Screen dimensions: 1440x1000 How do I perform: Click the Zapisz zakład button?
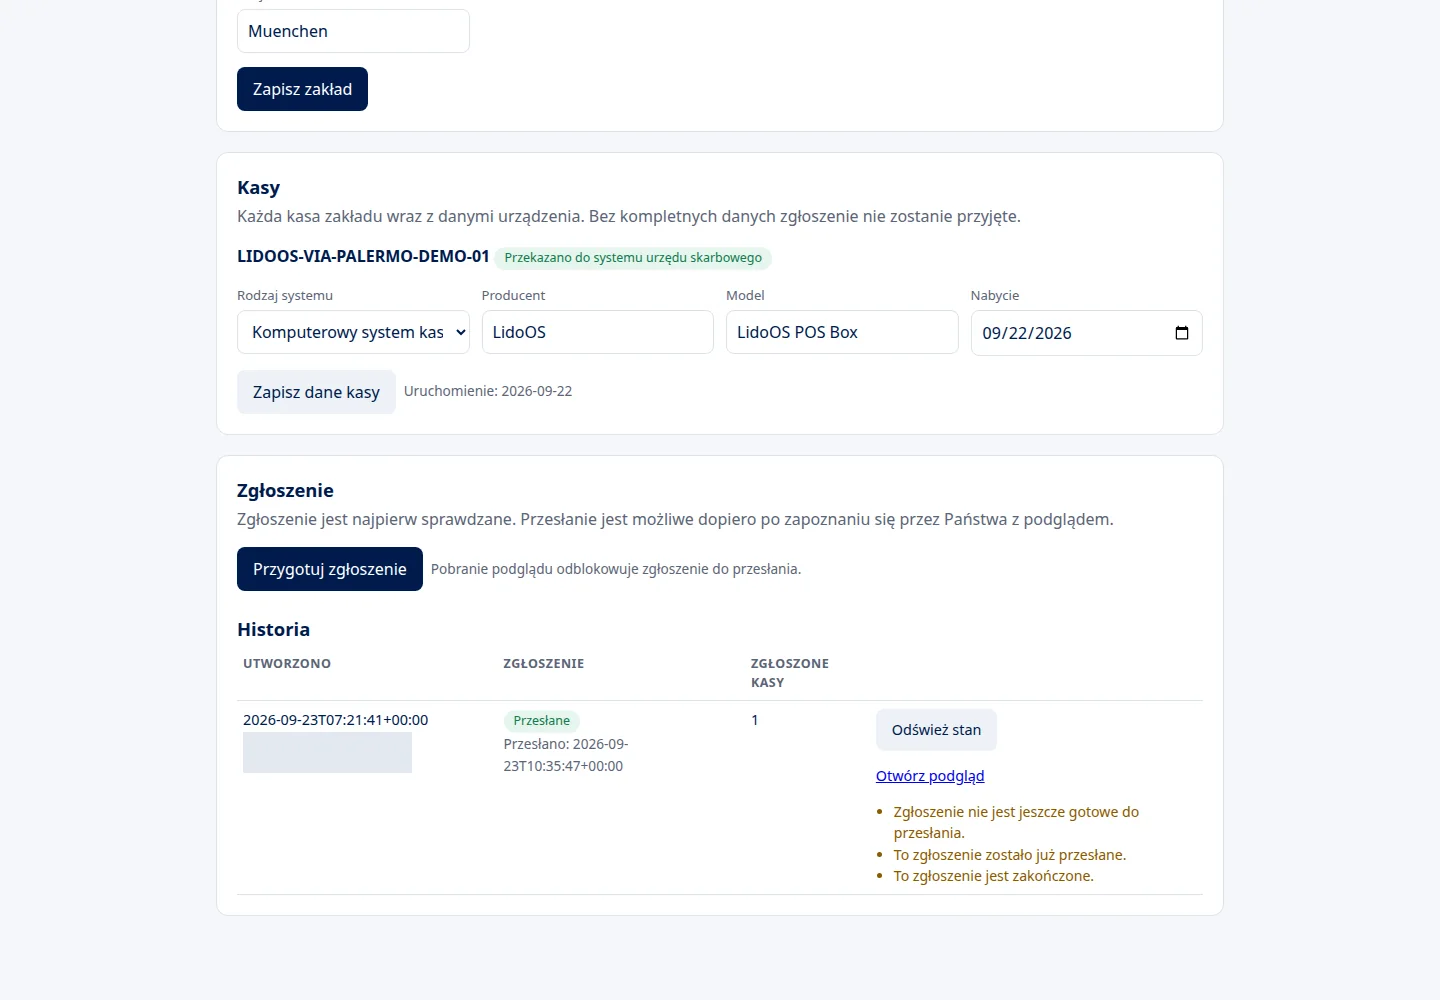click(302, 89)
